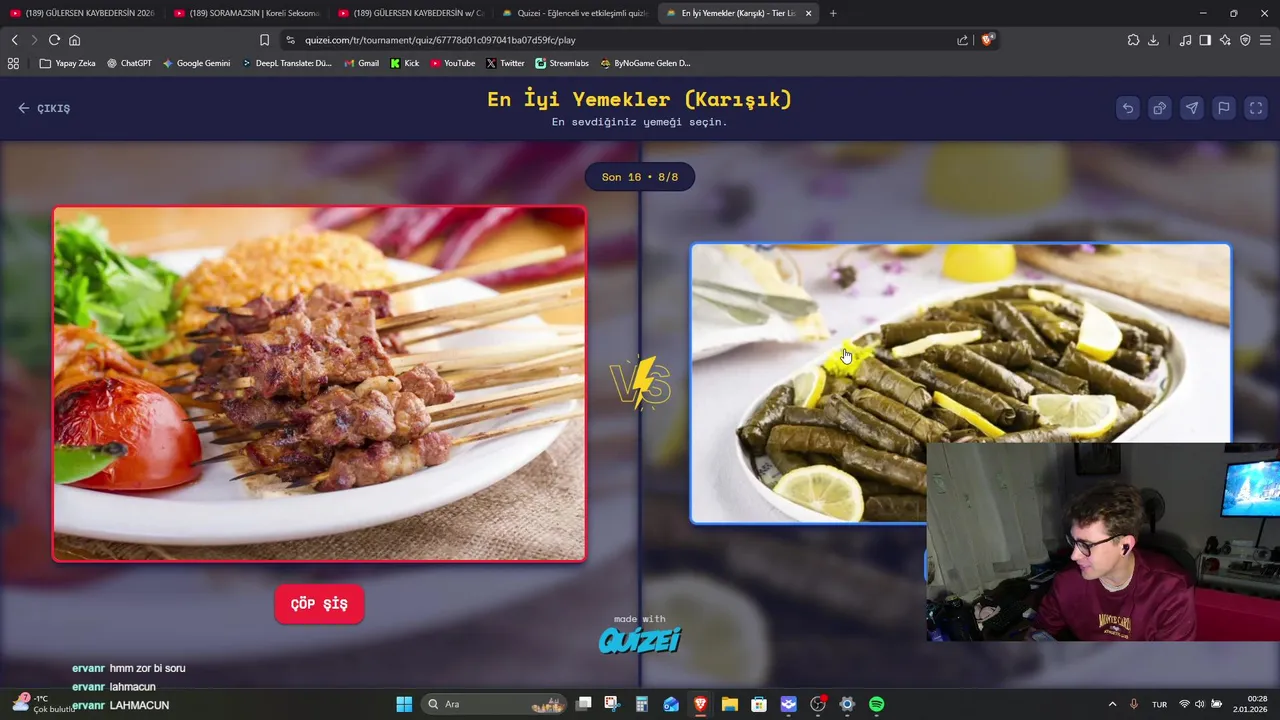Open the YouTube bookmark
This screenshot has width=1280, height=720.
453,63
